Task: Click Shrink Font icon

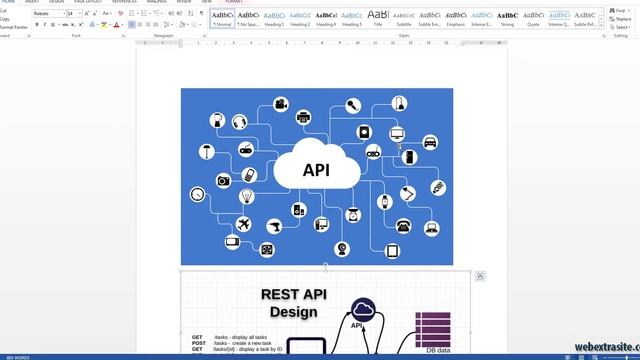Action: pos(95,13)
